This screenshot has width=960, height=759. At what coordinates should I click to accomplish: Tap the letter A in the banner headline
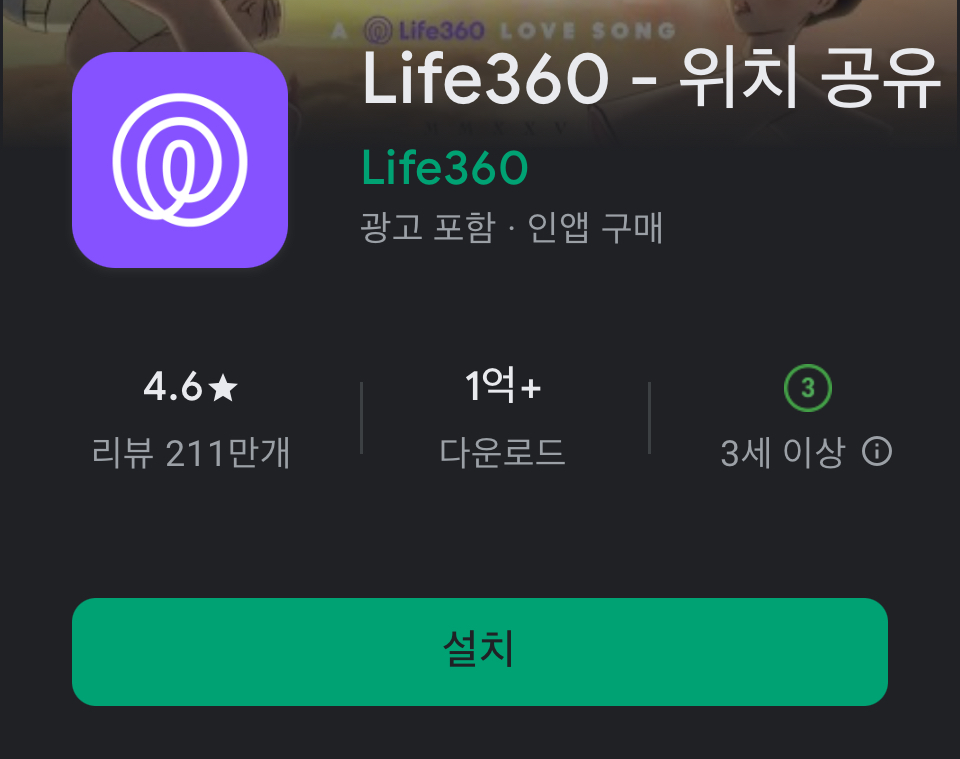coord(339,31)
